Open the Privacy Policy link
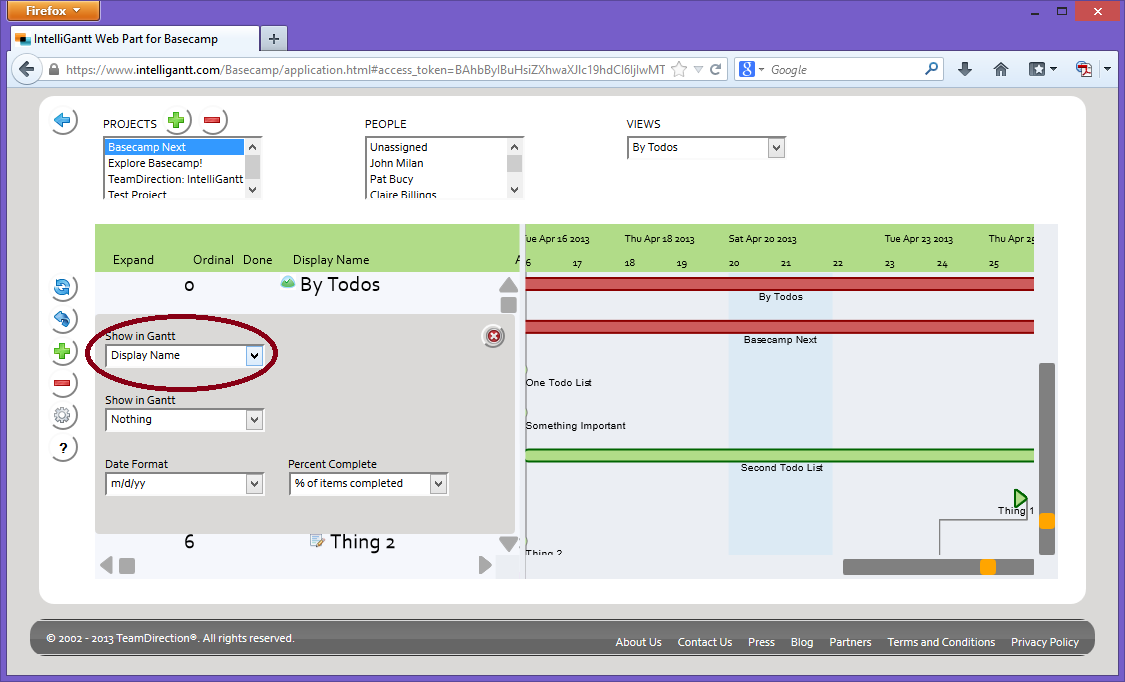1125x682 pixels. click(1045, 642)
